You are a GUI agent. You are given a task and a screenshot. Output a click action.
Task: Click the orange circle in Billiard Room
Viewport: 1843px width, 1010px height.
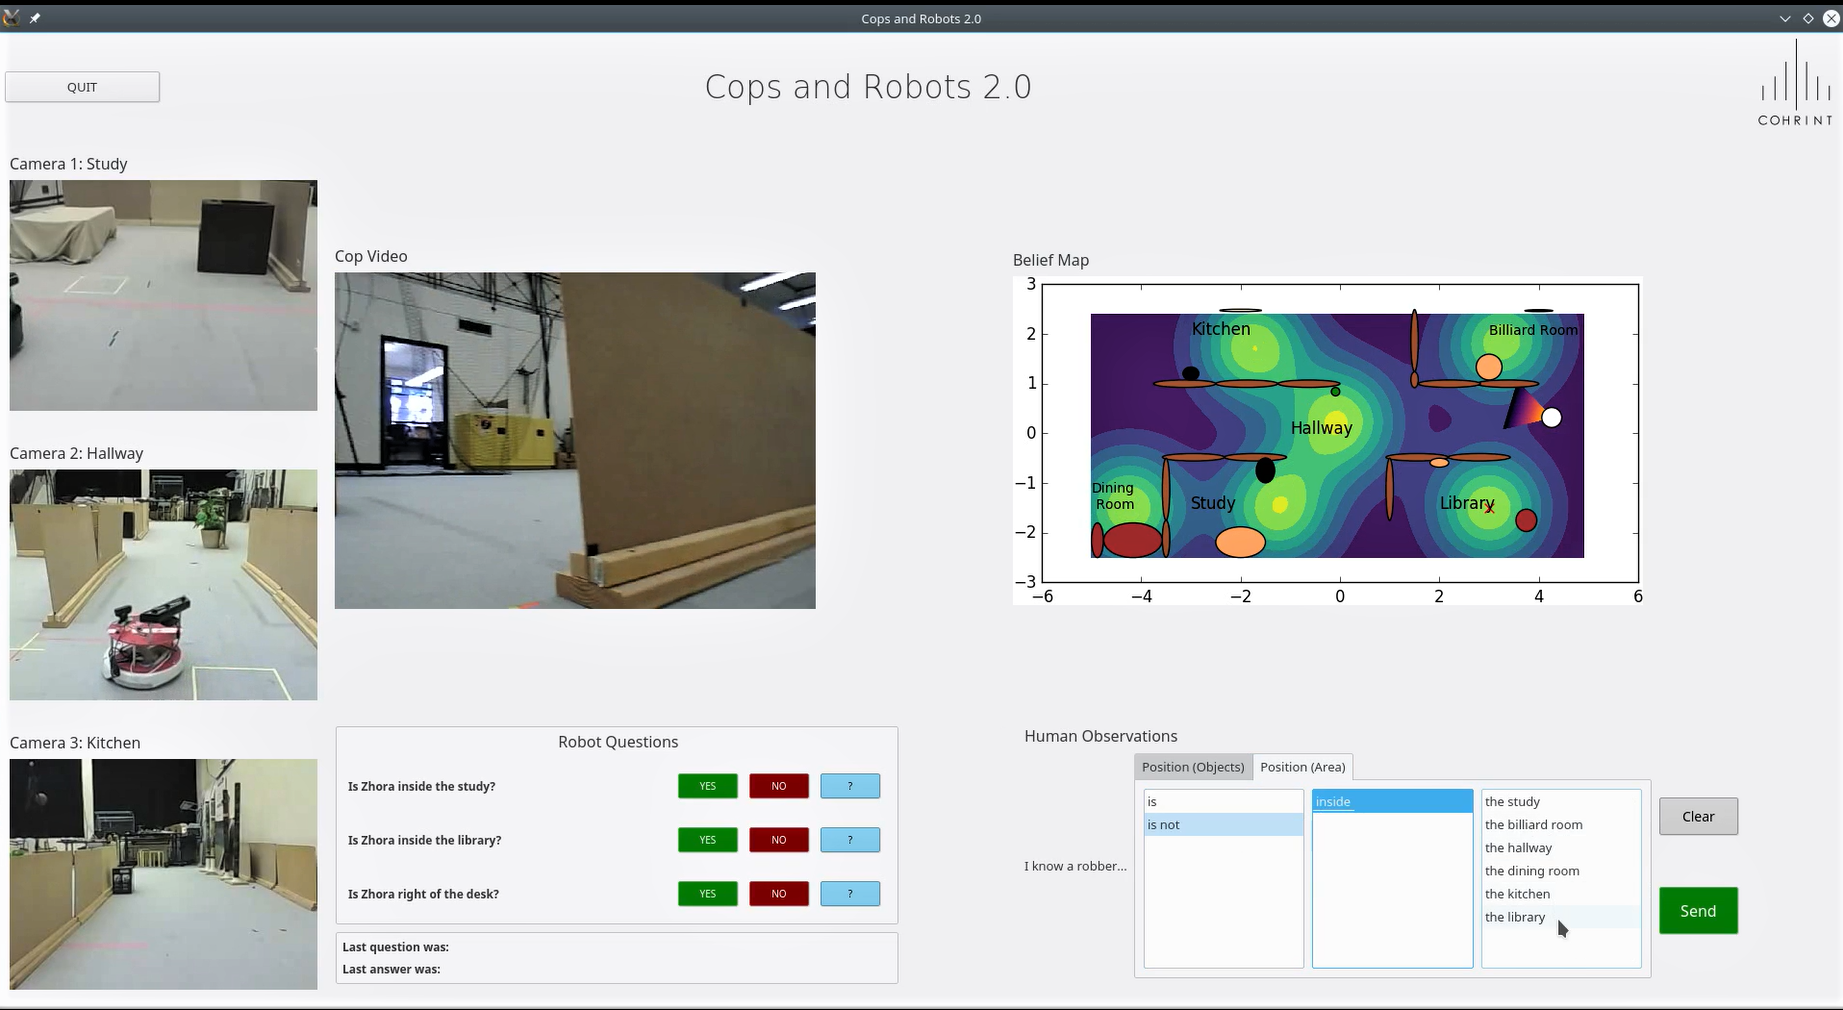1488,367
